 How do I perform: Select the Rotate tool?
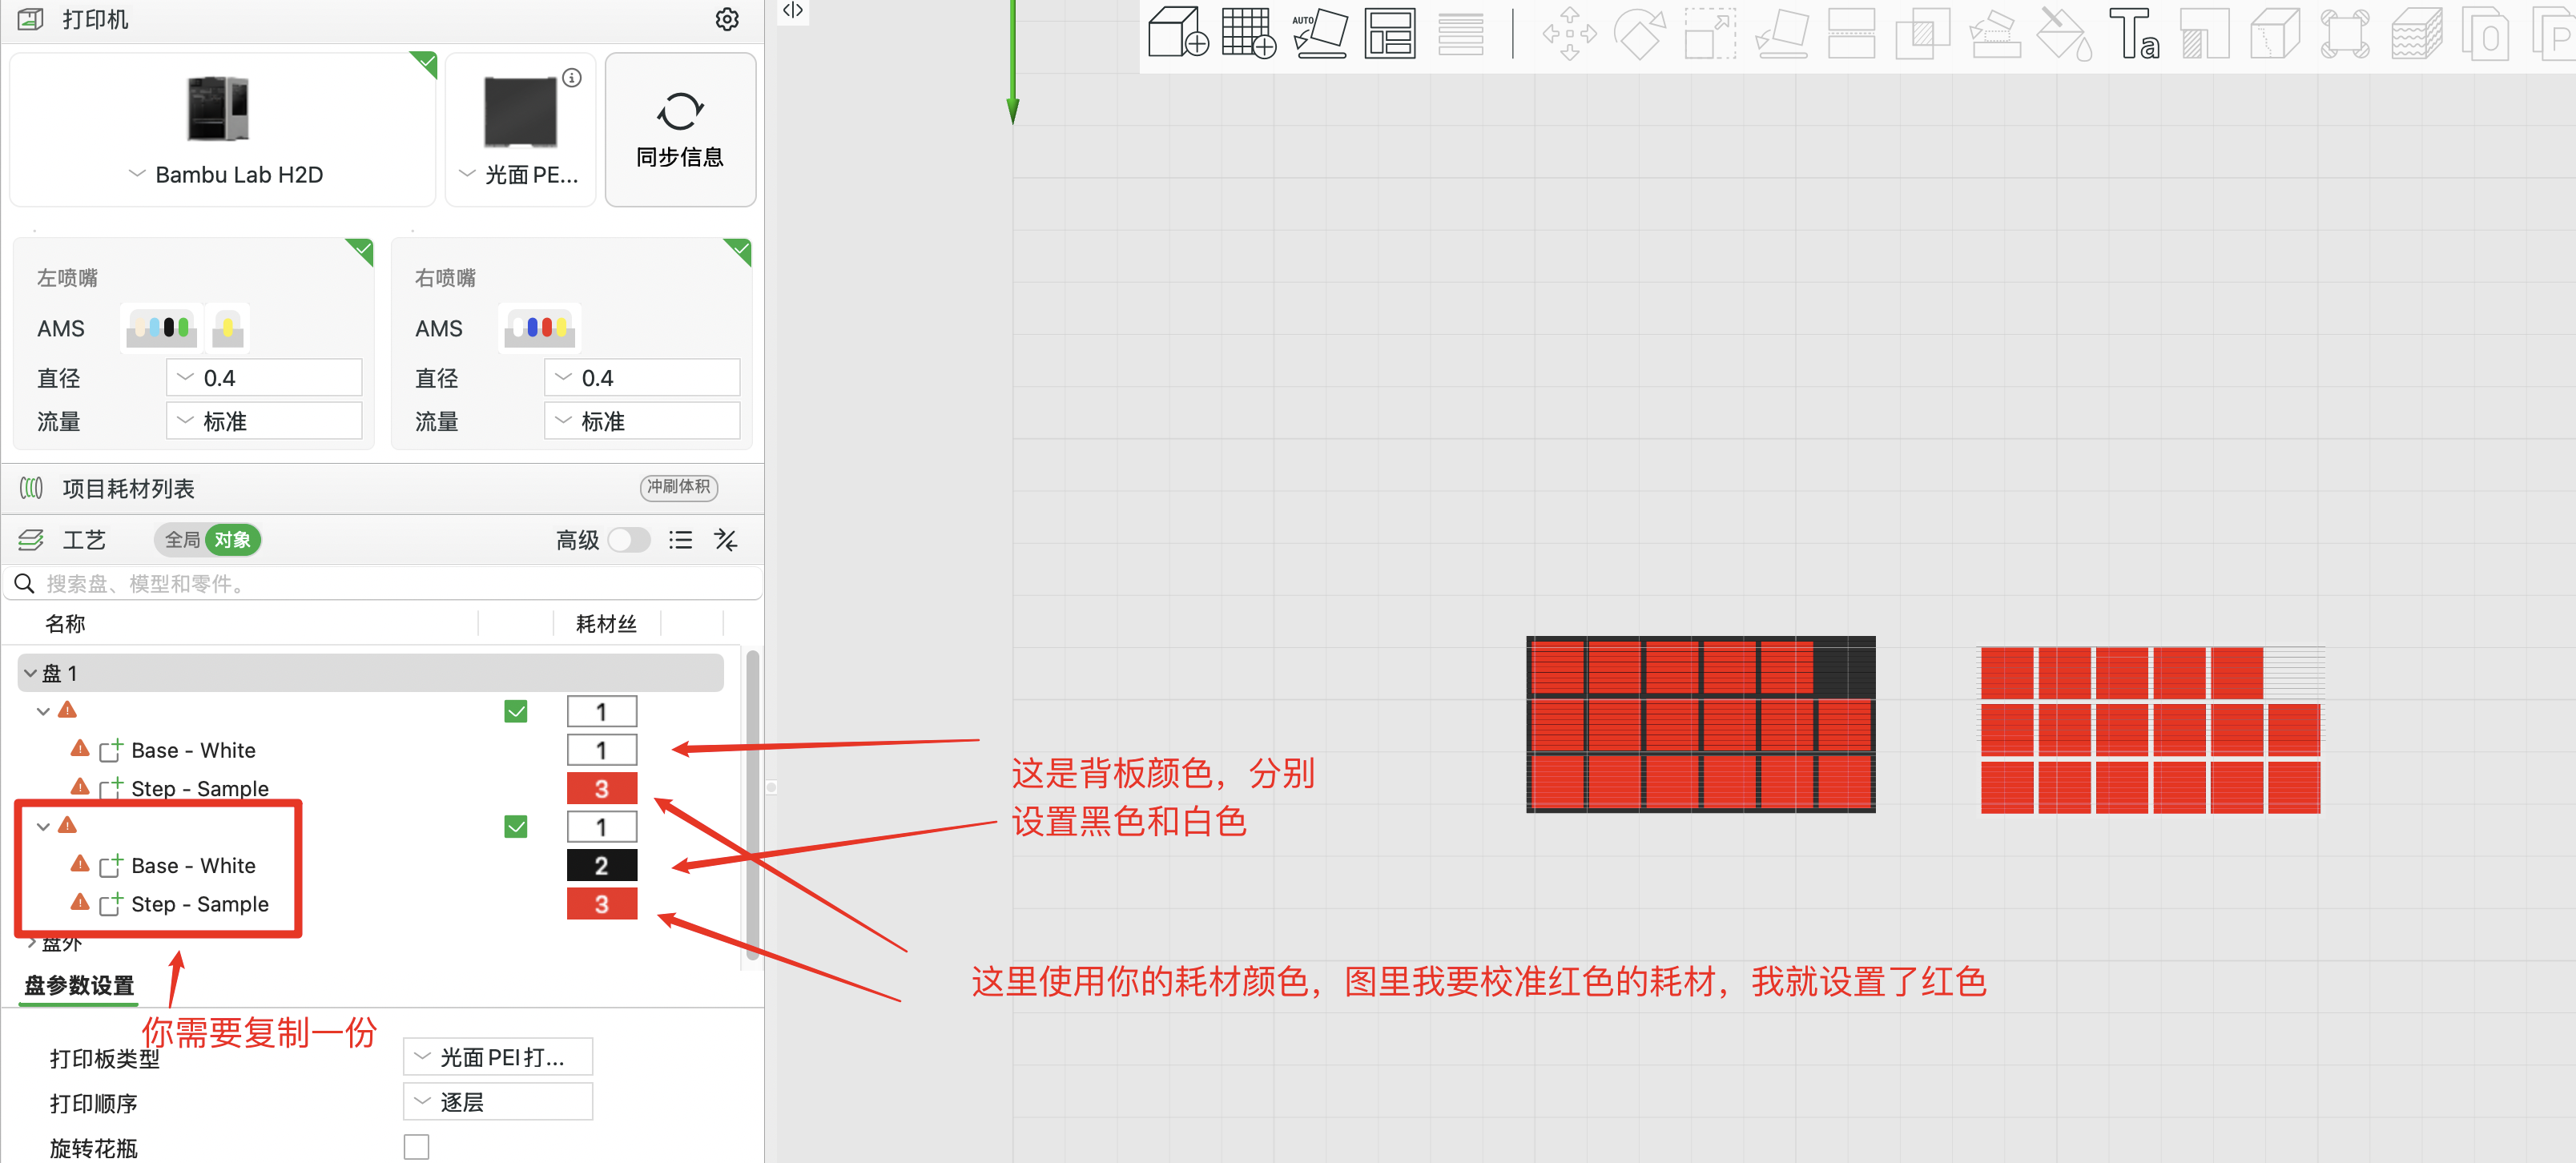tap(1640, 32)
